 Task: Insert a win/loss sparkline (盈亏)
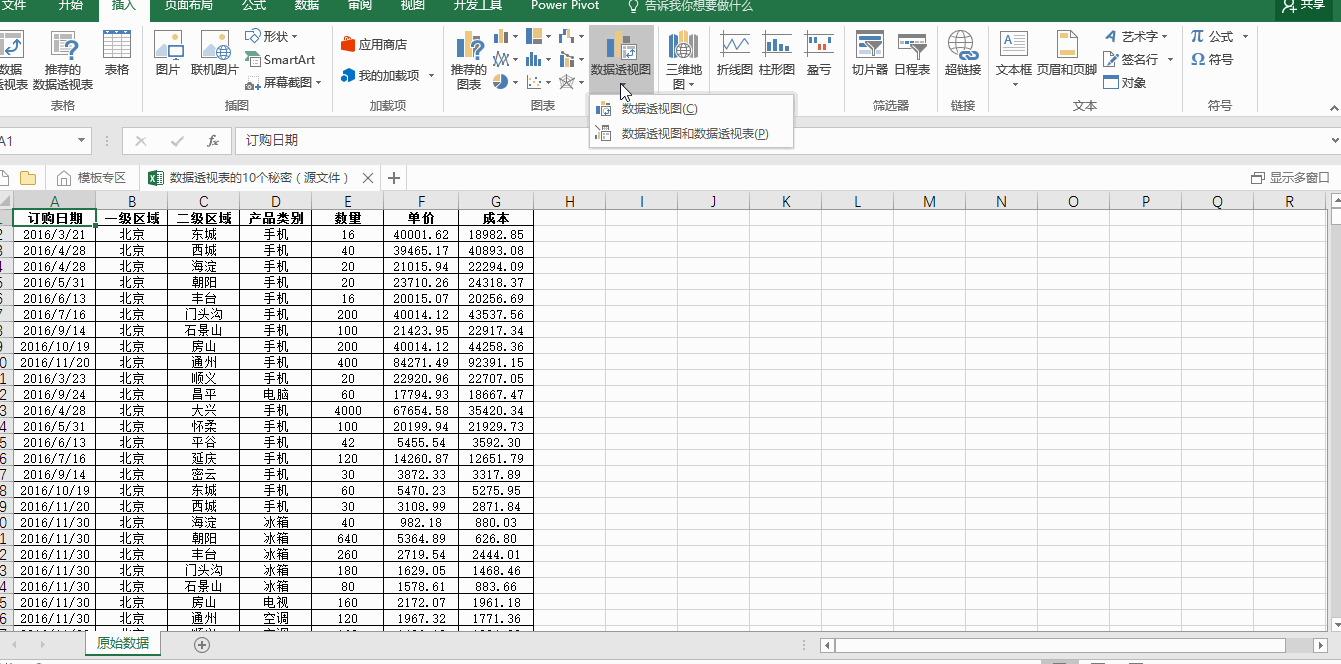coord(819,53)
